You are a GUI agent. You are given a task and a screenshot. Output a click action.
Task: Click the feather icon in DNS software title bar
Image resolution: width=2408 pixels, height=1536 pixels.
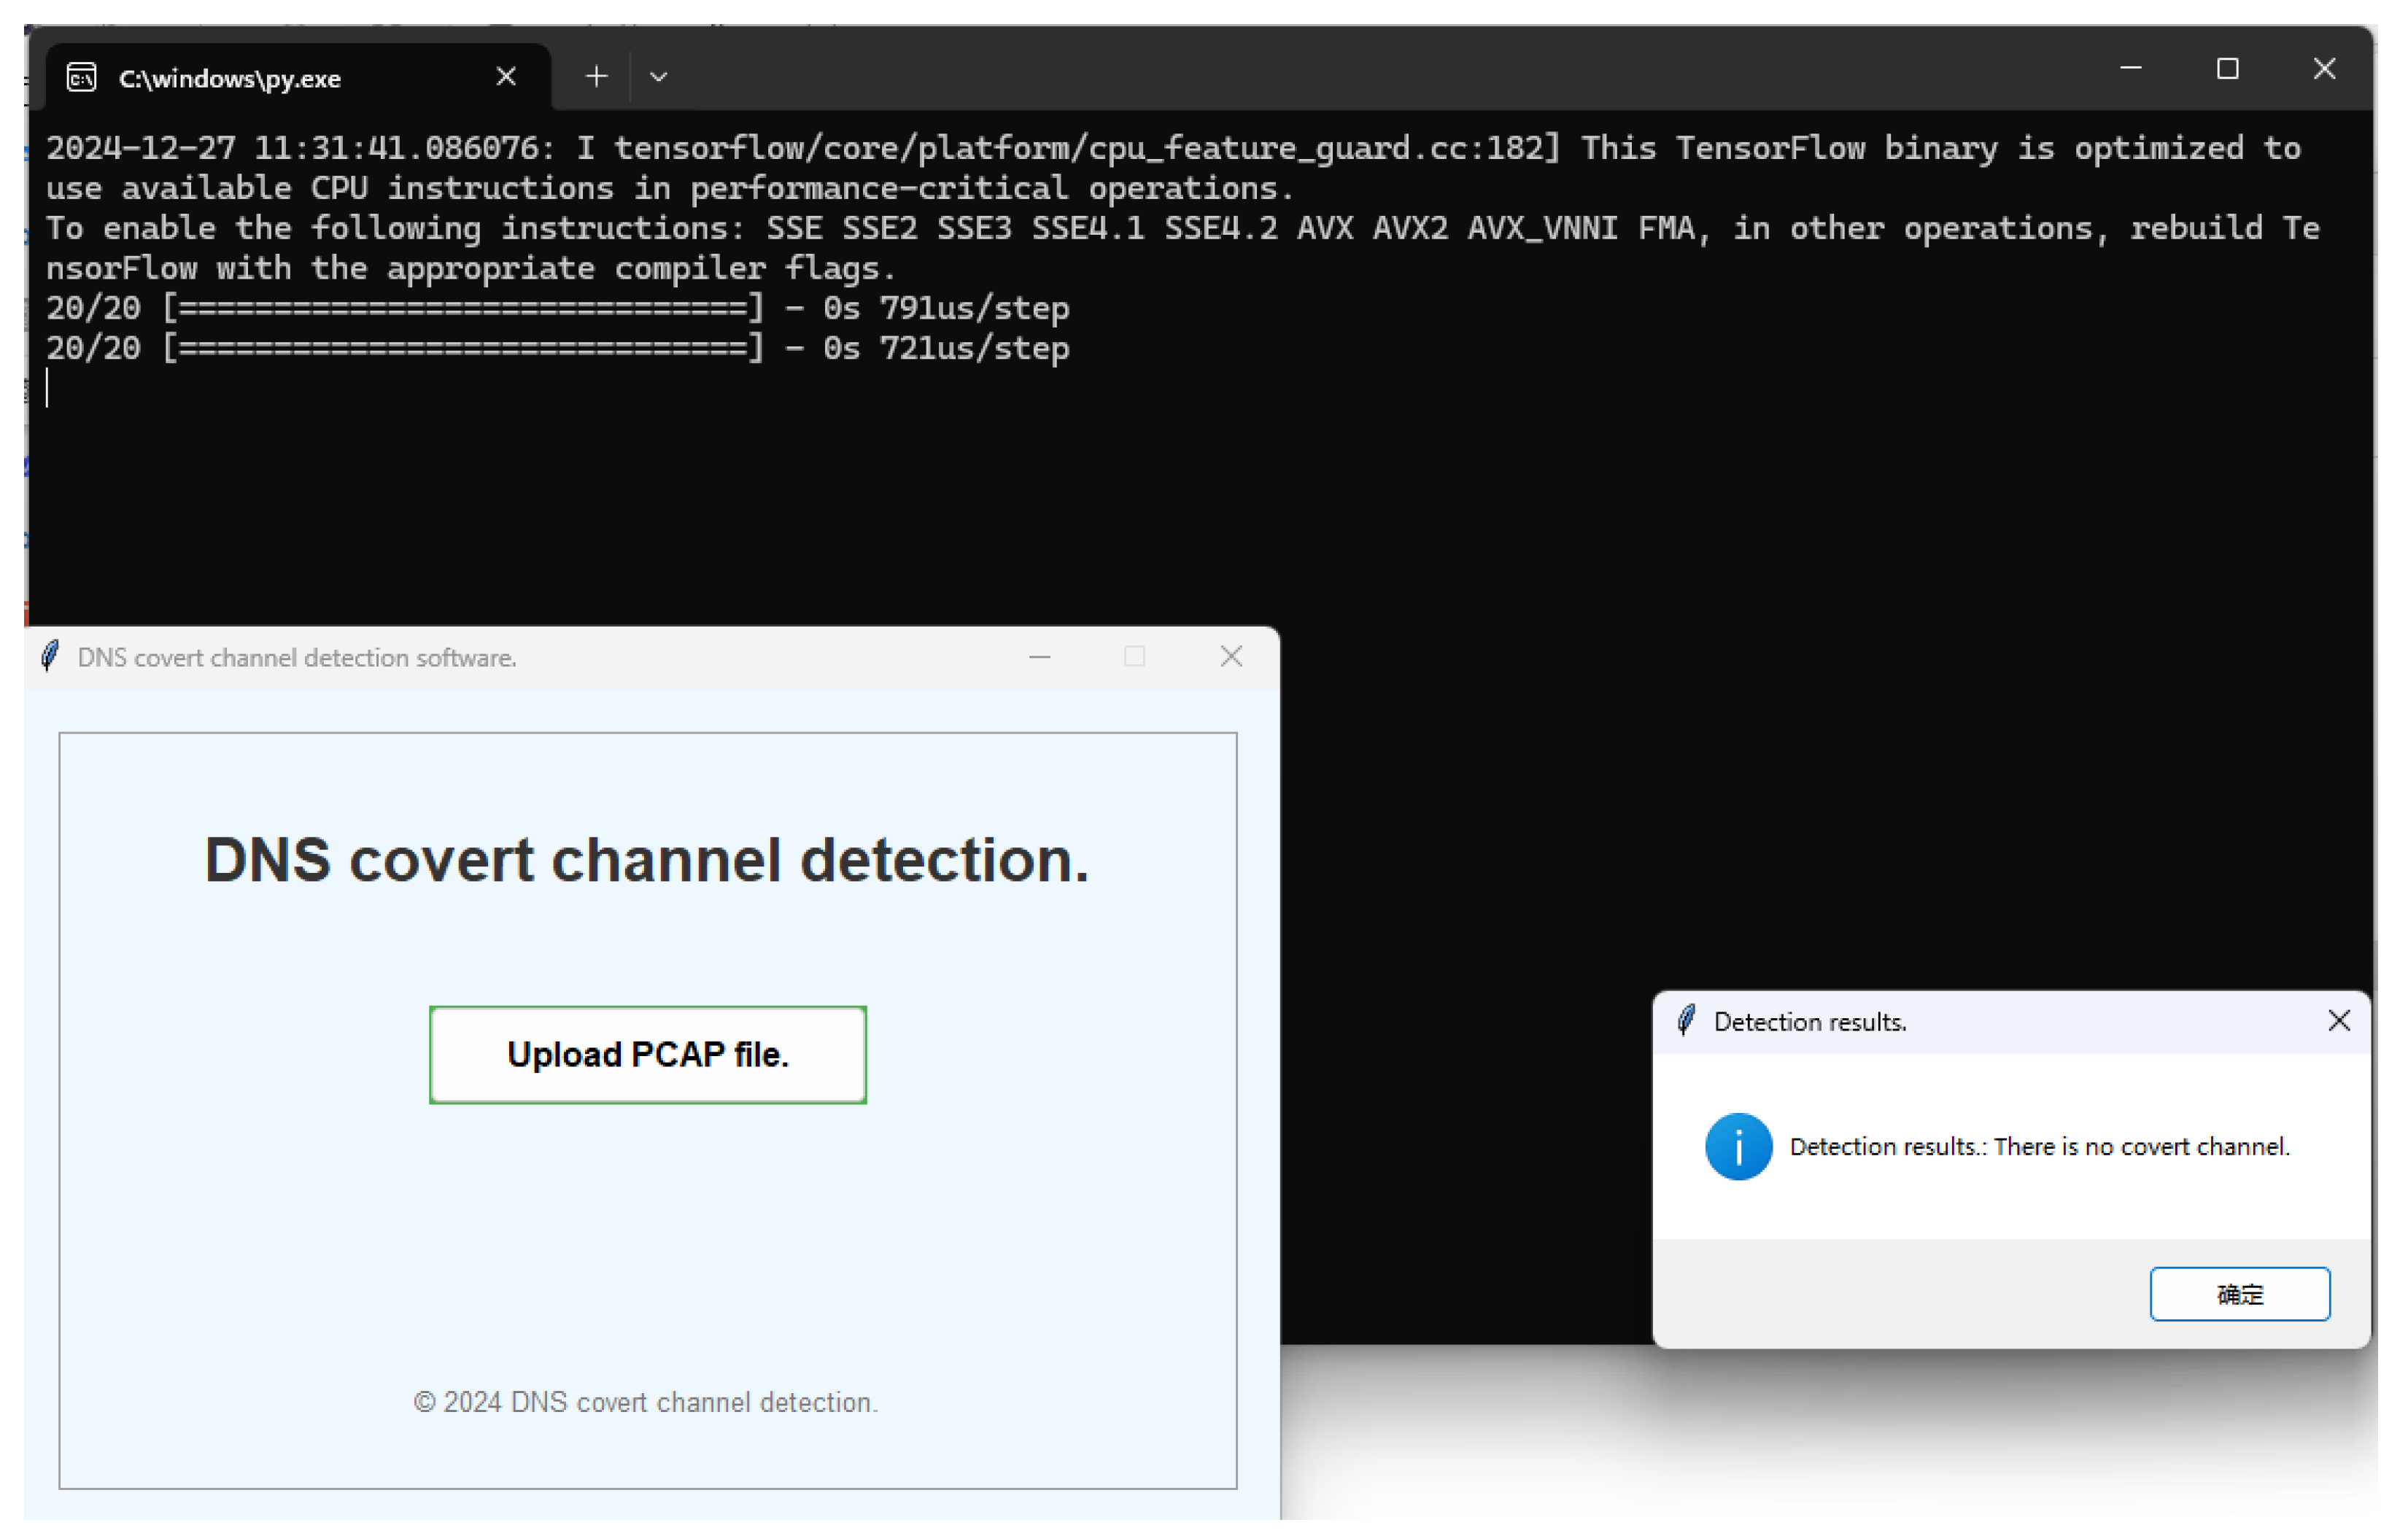(50, 657)
